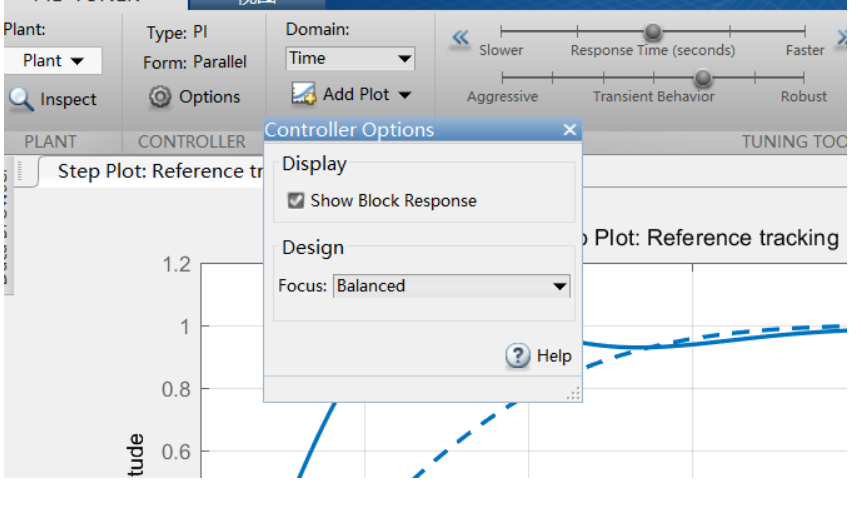The height and width of the screenshot is (516, 861).
Task: Toggle Show Block Response checkbox
Action: (x=295, y=200)
